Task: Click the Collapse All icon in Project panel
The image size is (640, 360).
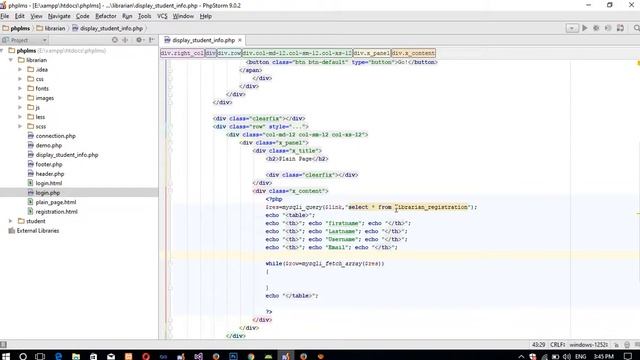Action: (x=125, y=40)
